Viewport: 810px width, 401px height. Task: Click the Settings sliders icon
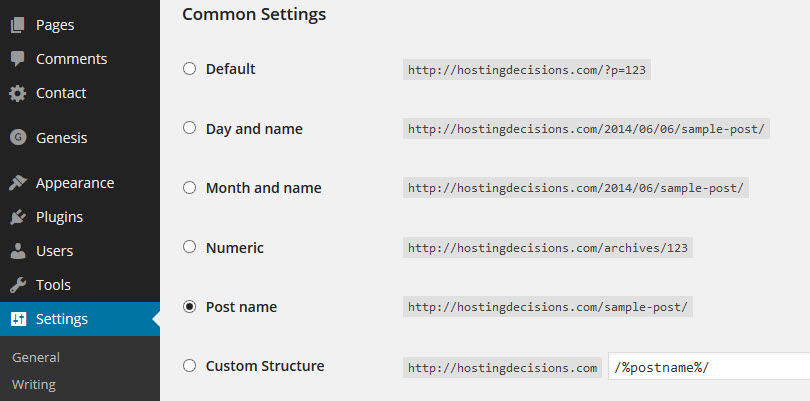click(x=18, y=319)
